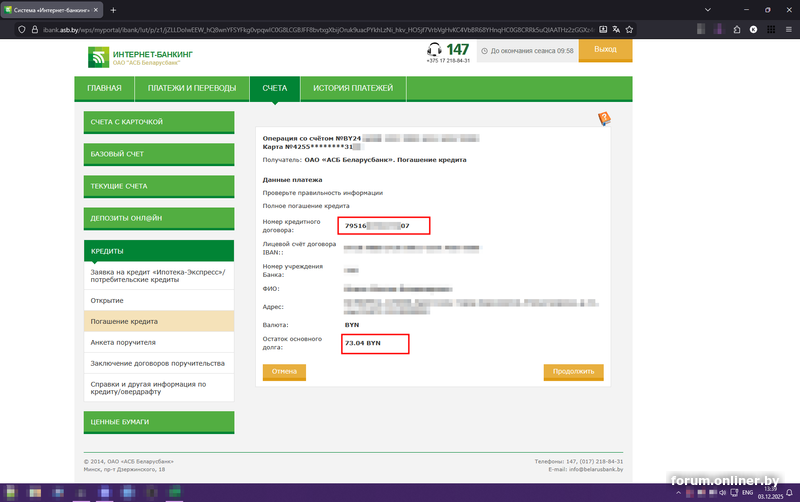Click the browser address bar URL
Screen dimensions: 800x502
coord(319,30)
